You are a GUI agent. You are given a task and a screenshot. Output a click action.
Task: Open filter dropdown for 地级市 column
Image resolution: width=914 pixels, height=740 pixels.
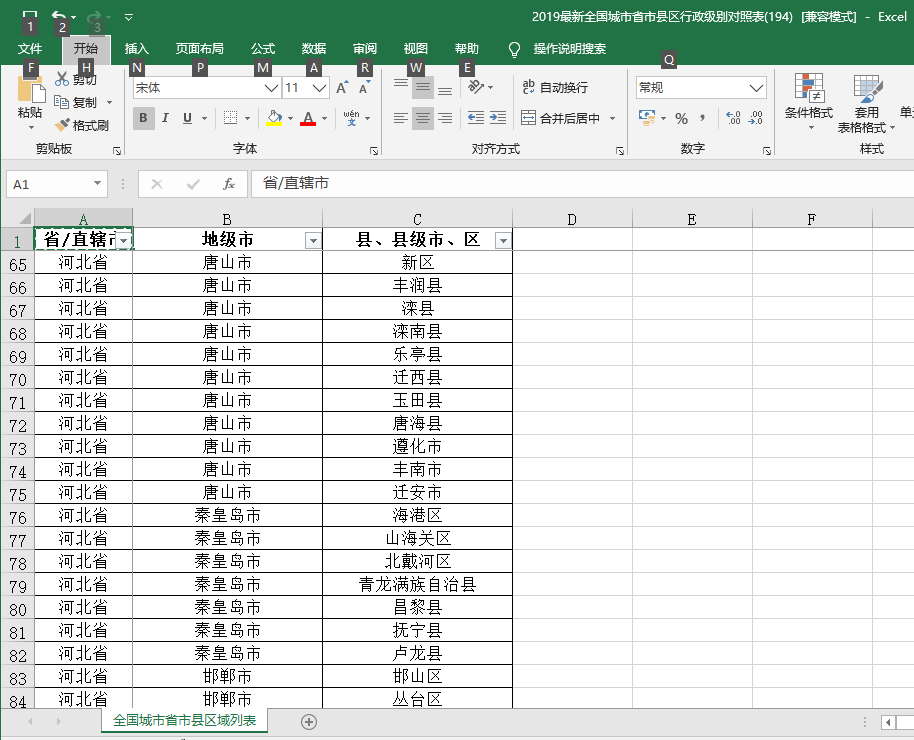[314, 240]
